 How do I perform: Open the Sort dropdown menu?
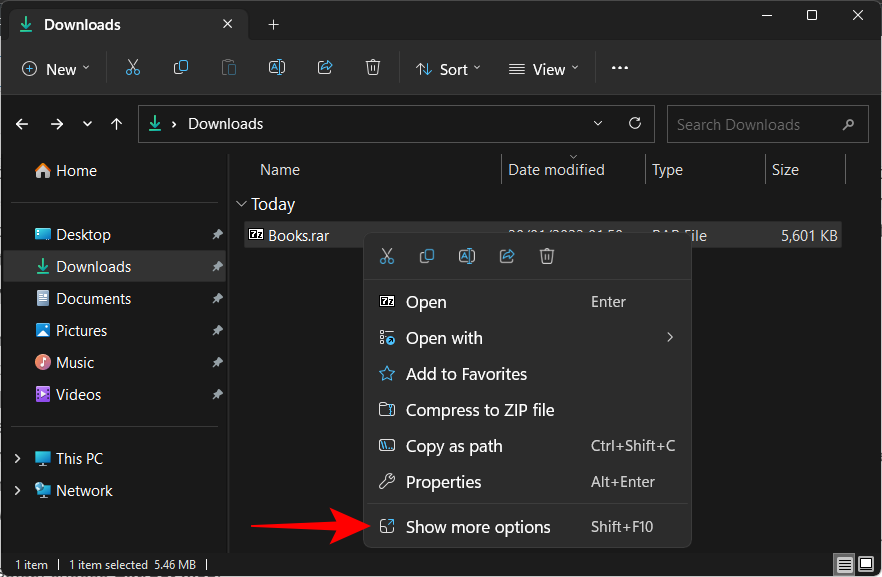pyautogui.click(x=448, y=69)
